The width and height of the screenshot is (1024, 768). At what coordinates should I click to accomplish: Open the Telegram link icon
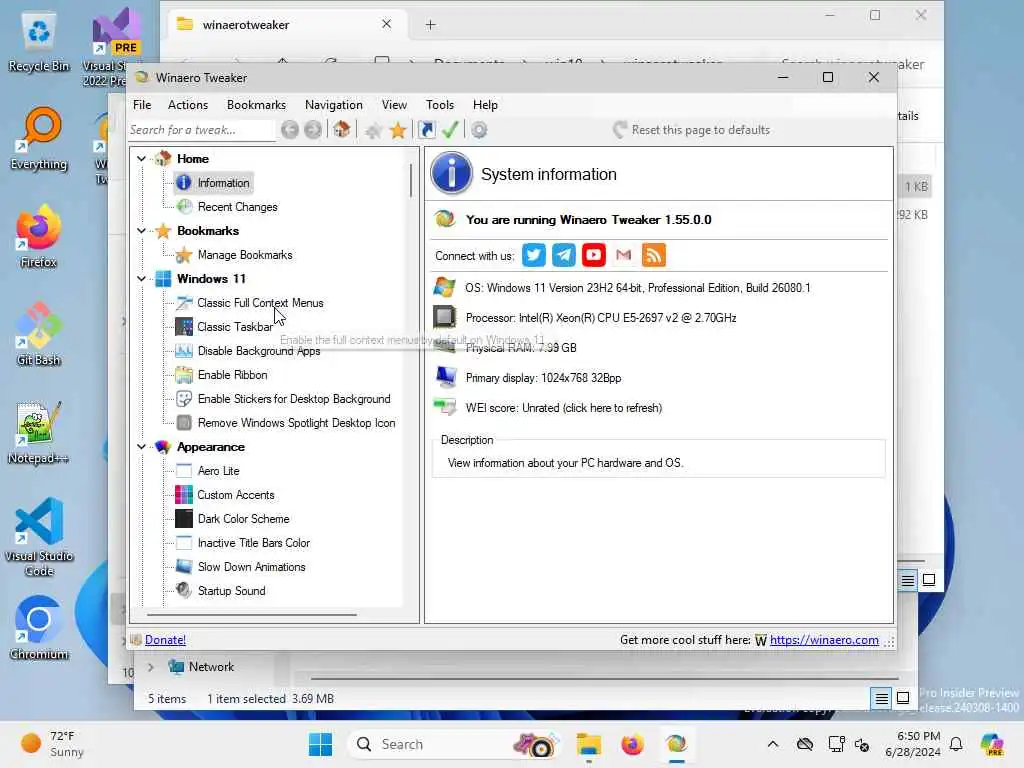click(x=564, y=255)
